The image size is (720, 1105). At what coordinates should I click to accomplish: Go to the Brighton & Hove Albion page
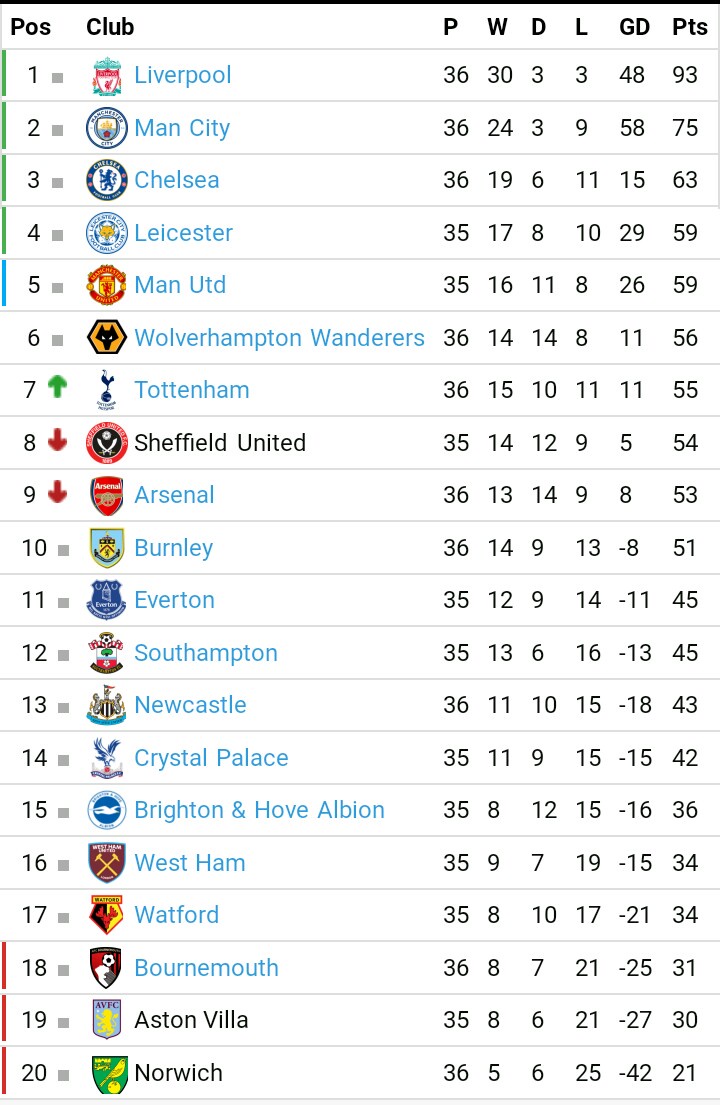[x=259, y=810]
